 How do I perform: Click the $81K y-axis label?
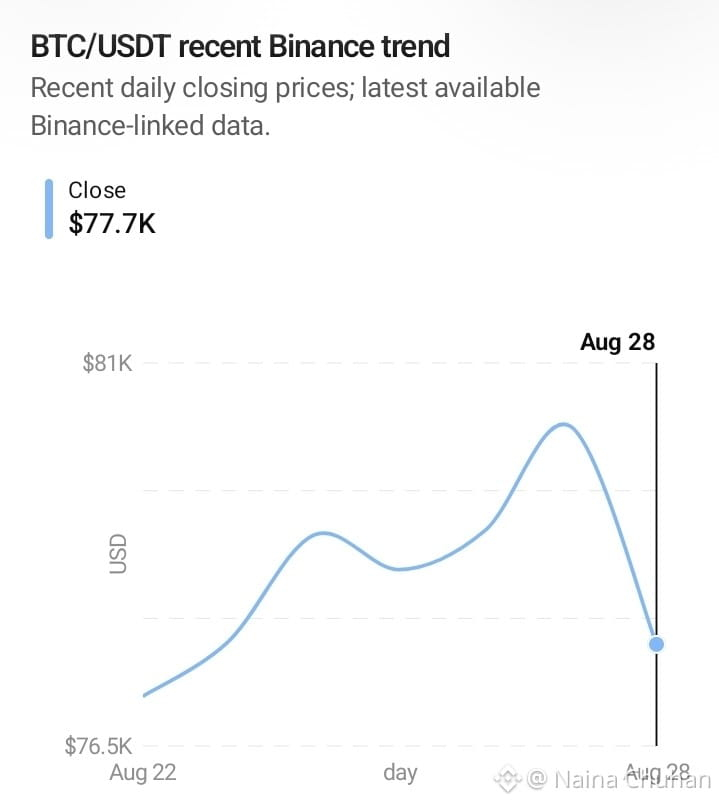tap(107, 363)
